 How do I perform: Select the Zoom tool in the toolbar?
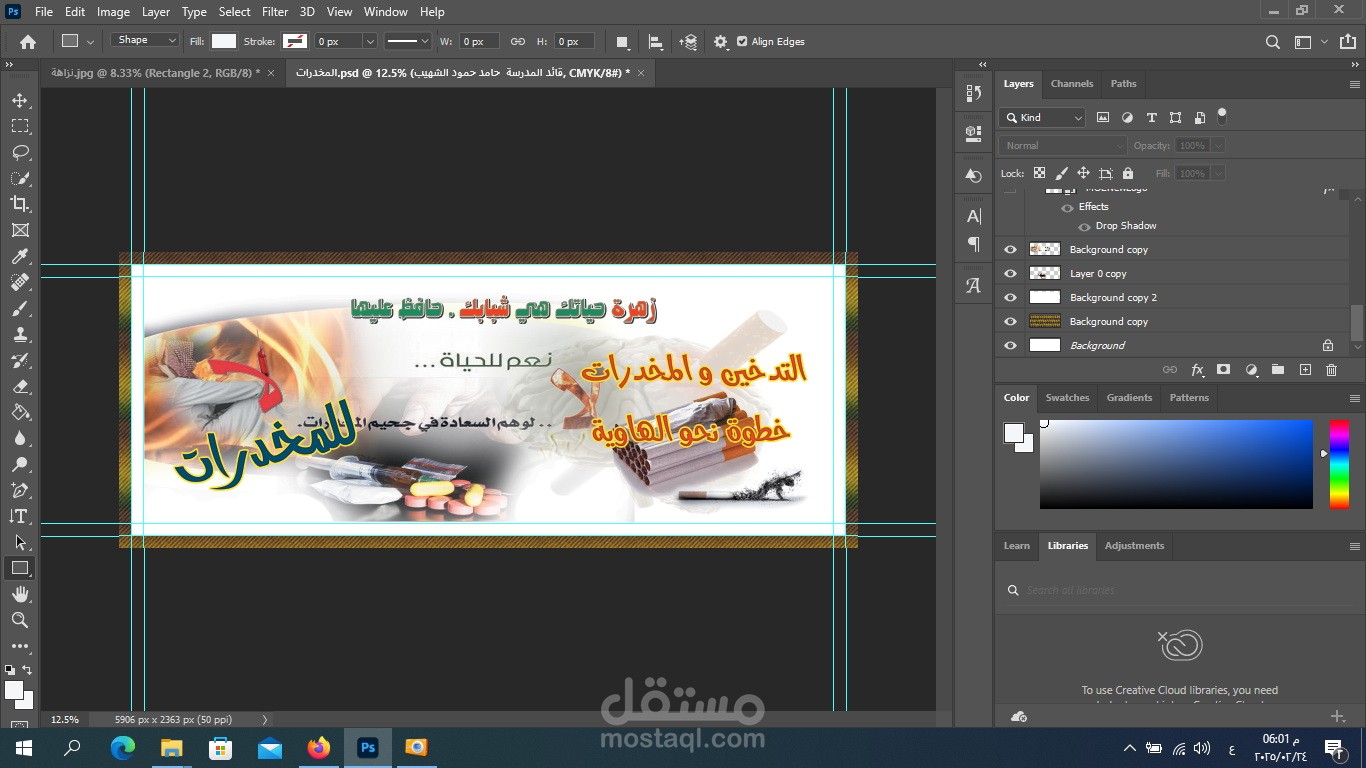pos(20,620)
